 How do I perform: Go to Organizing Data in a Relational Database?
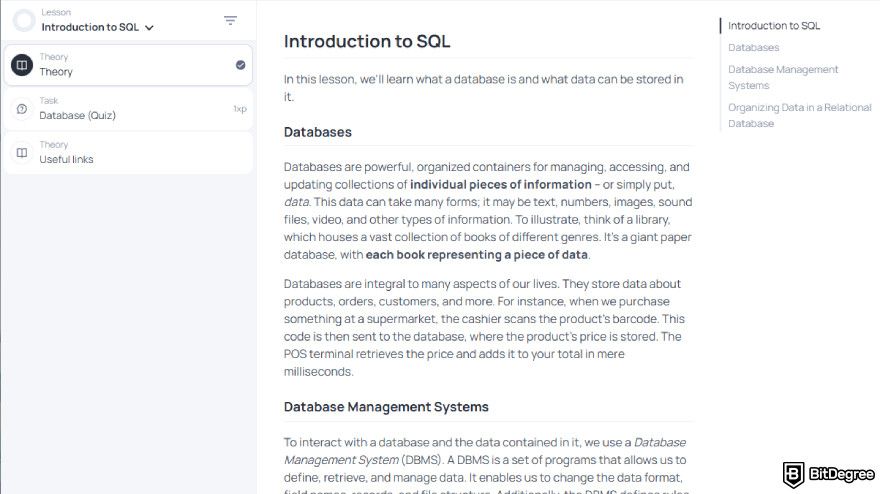(x=799, y=115)
